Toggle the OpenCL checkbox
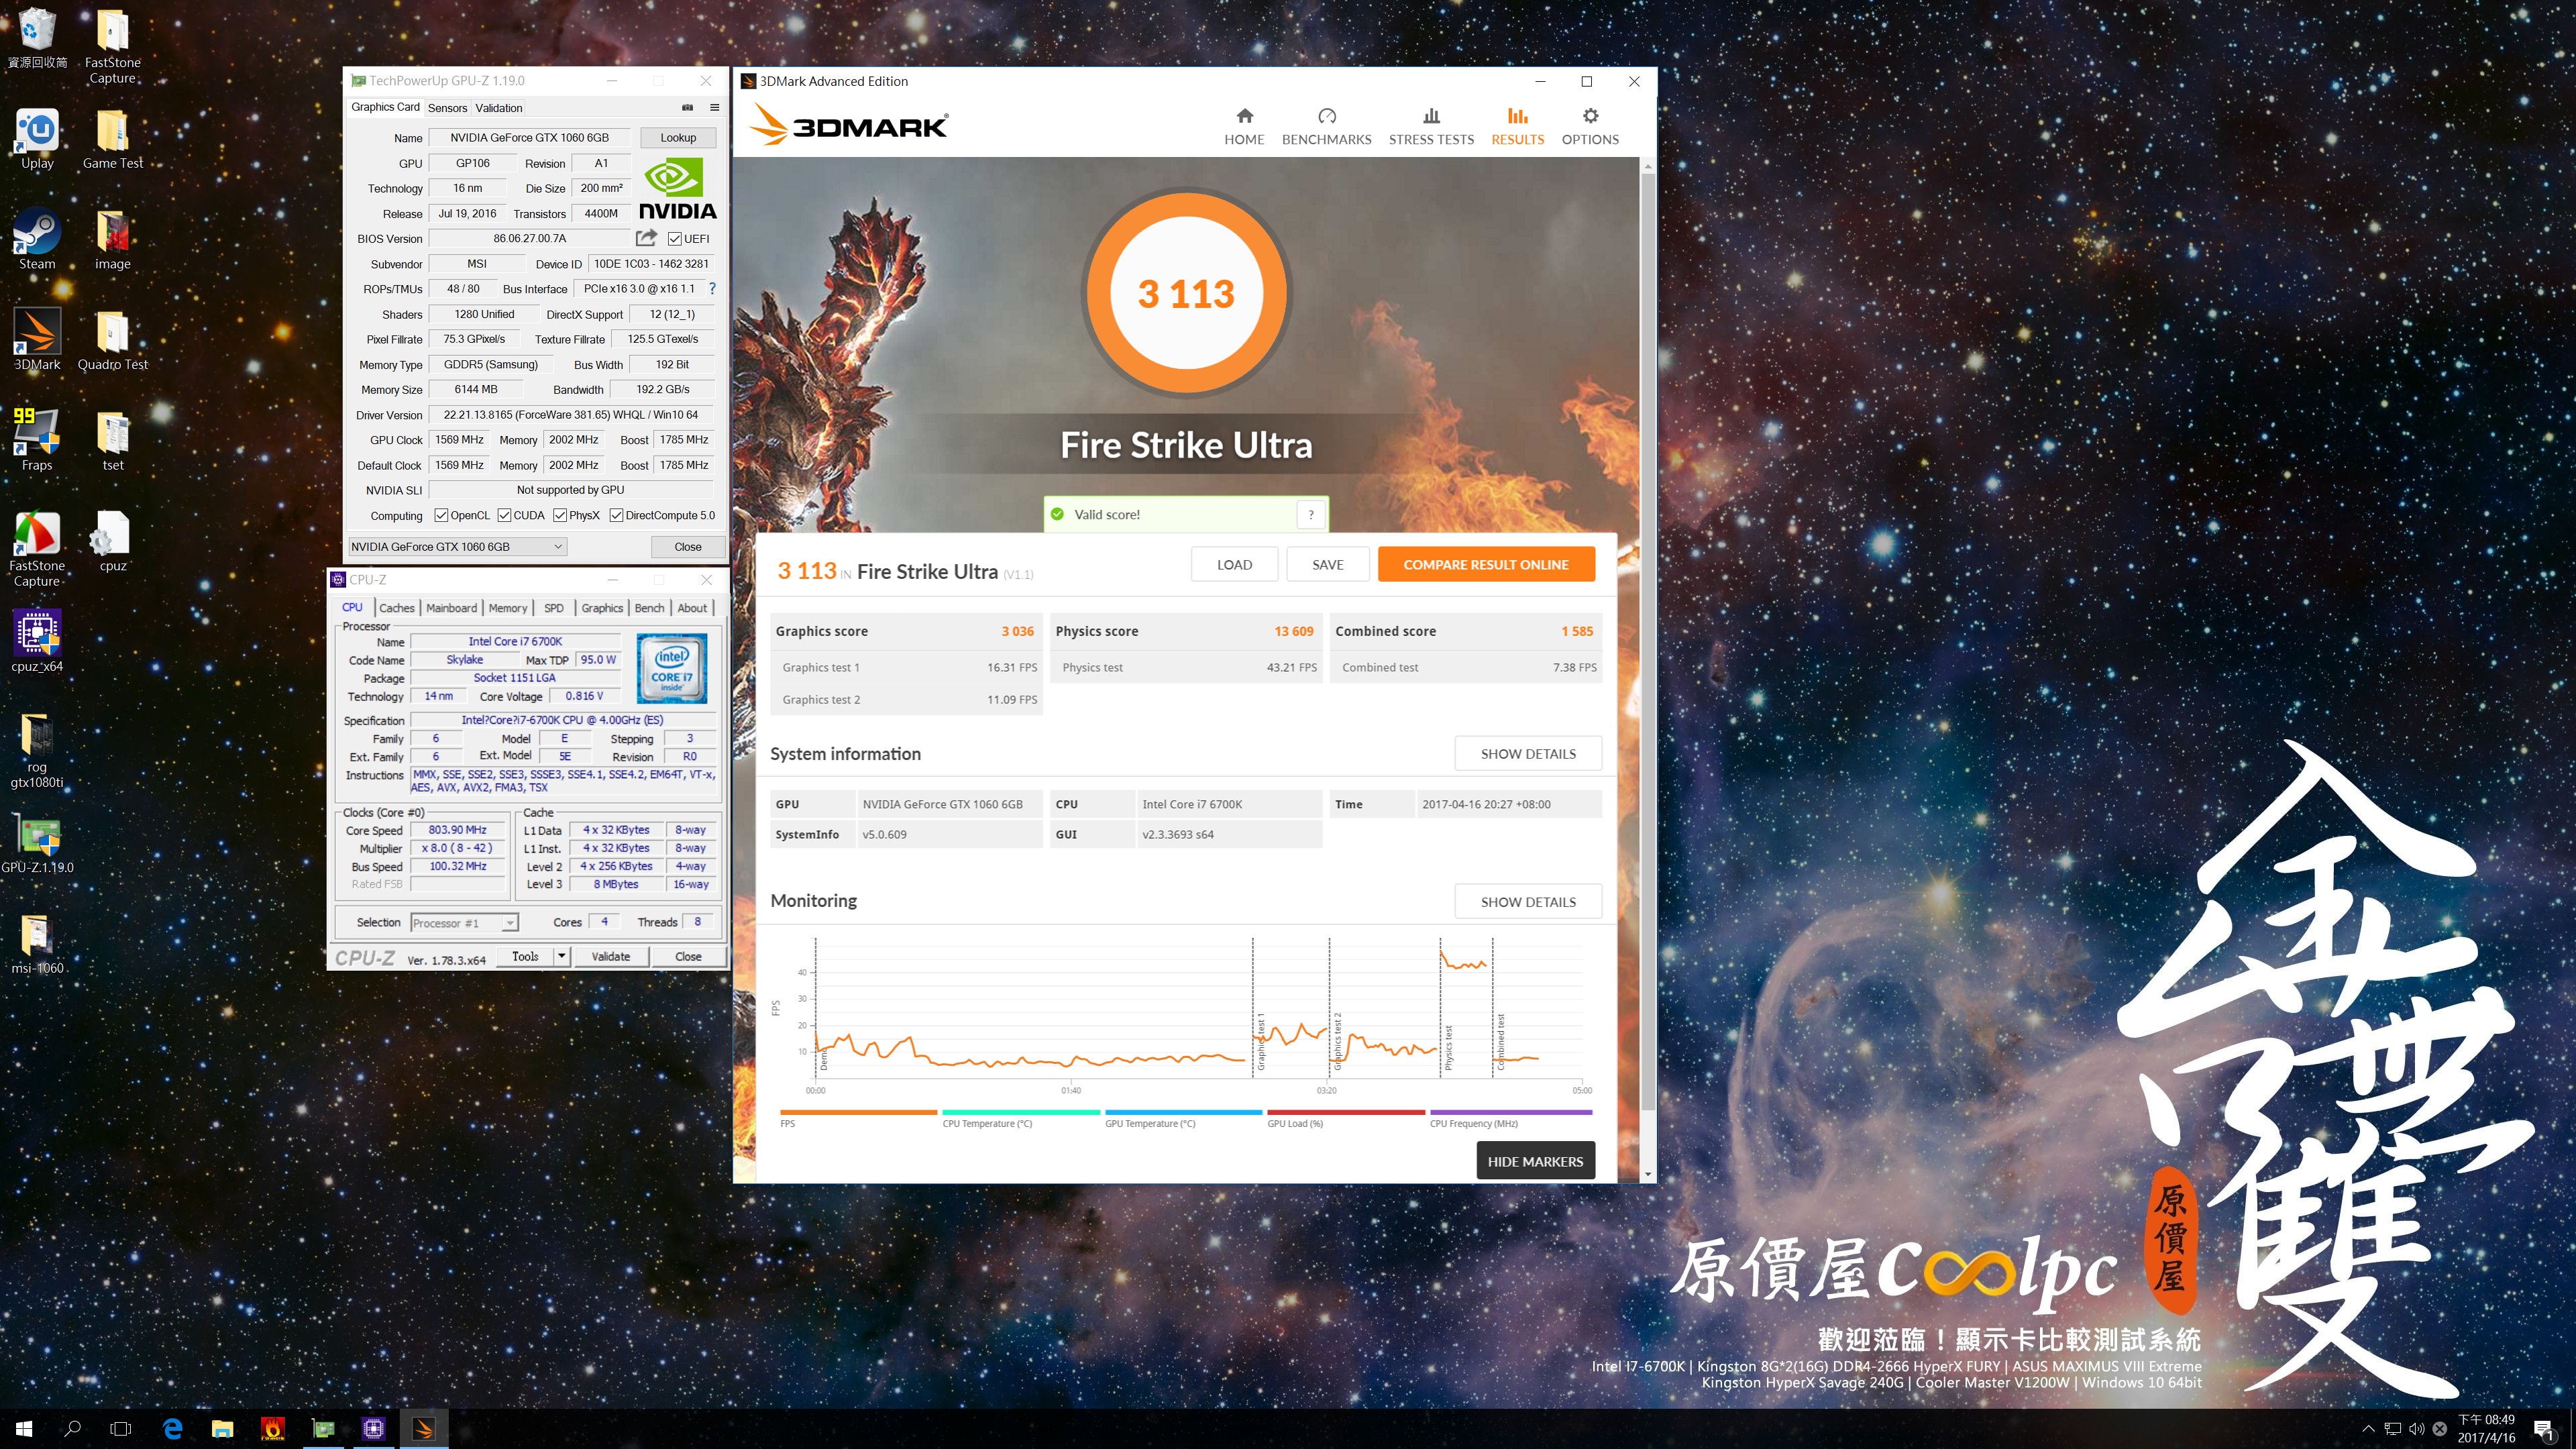 tap(441, 516)
